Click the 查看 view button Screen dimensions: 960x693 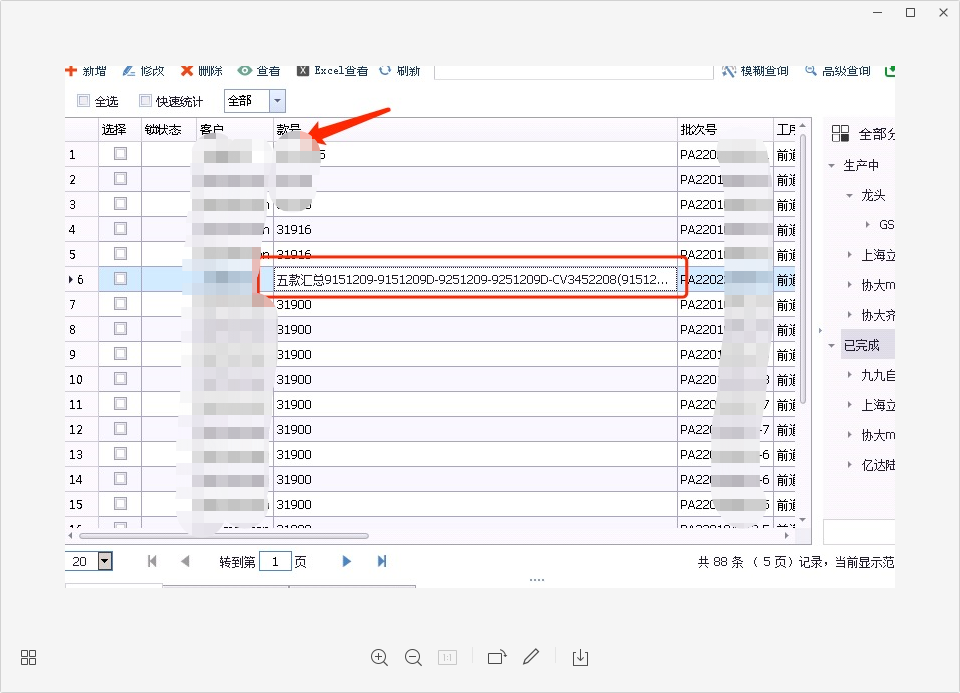pos(259,71)
